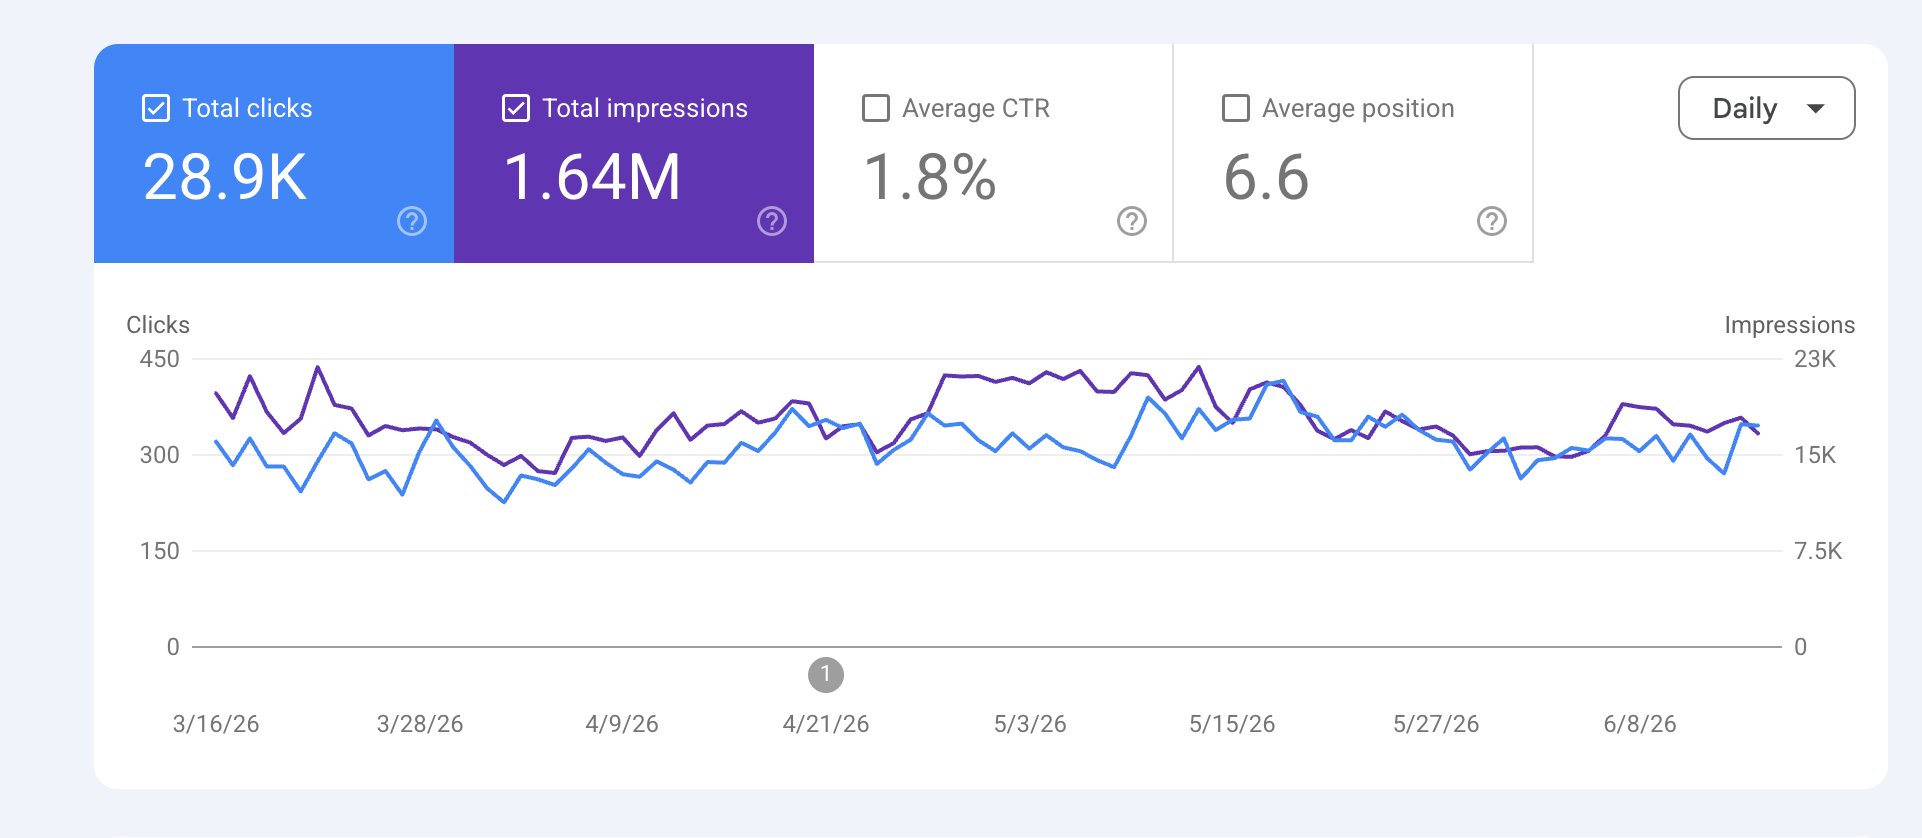Image resolution: width=1922 pixels, height=838 pixels.
Task: Click the Total clicks label
Action: (247, 108)
